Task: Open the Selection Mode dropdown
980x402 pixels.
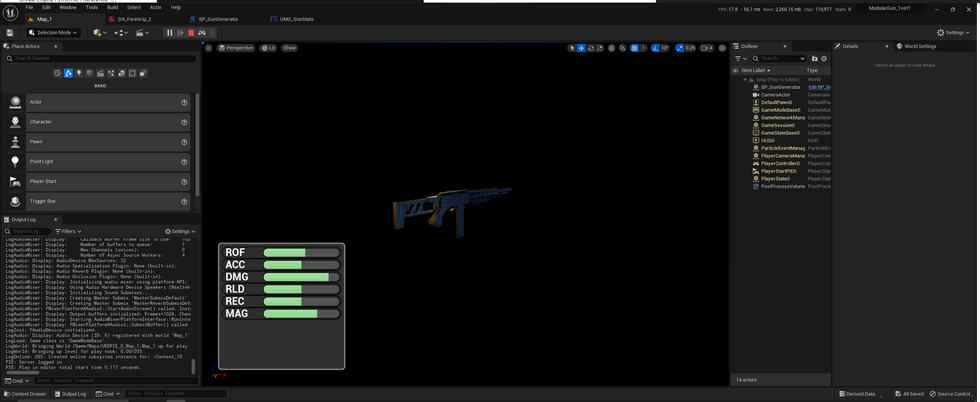Action: tap(52, 33)
